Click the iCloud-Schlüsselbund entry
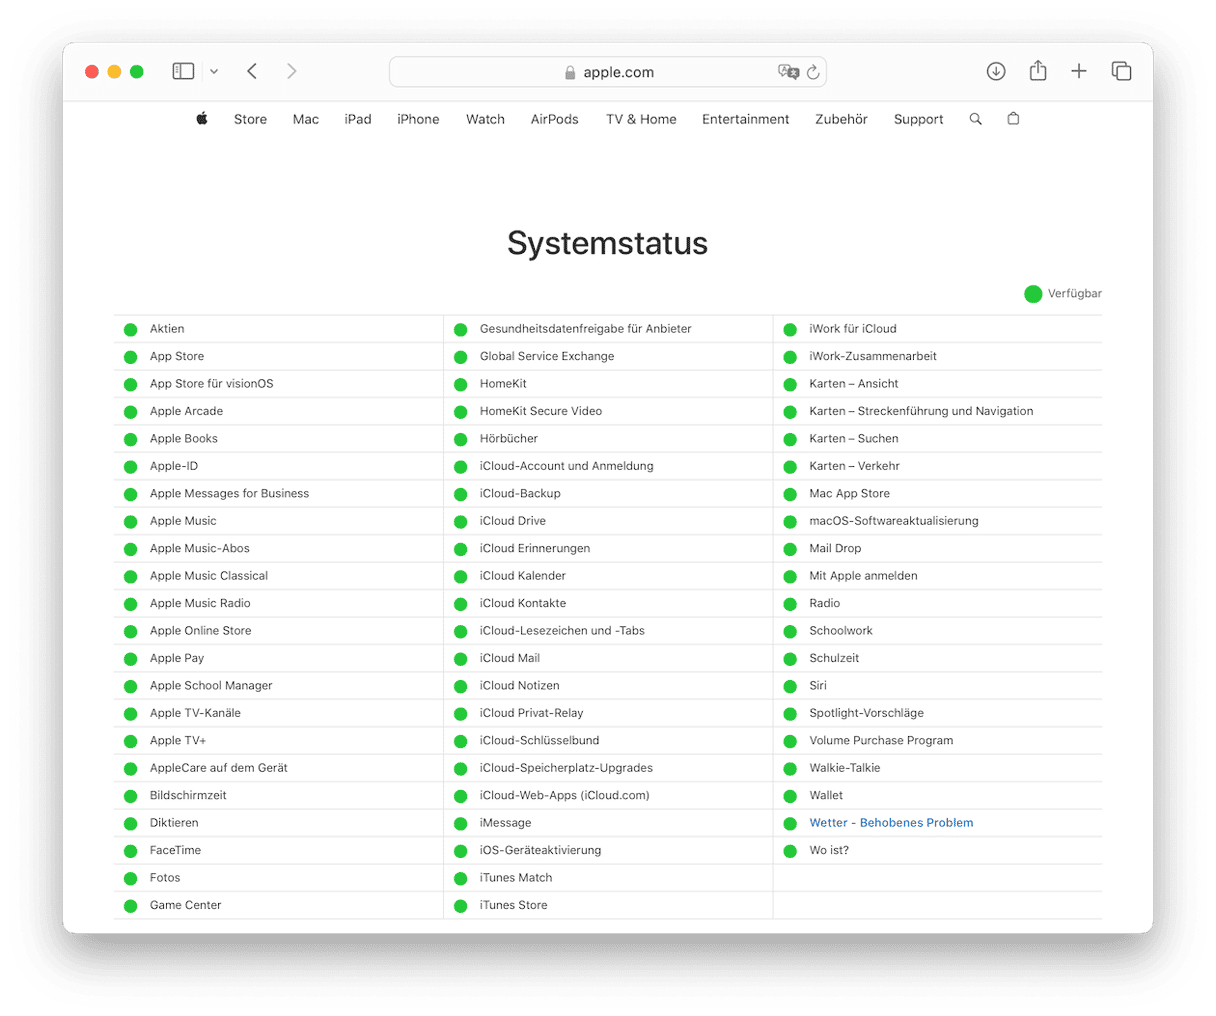1216x1016 pixels. coord(540,741)
